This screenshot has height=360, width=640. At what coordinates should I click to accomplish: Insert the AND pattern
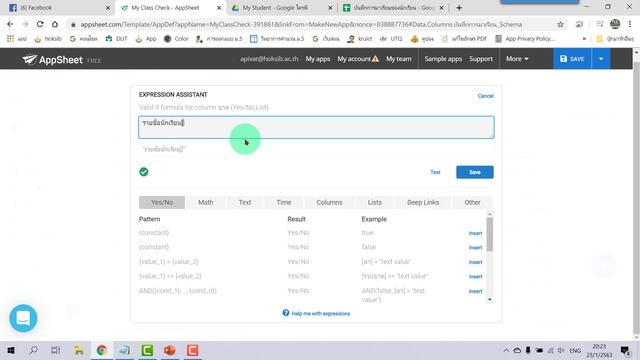tap(475, 291)
